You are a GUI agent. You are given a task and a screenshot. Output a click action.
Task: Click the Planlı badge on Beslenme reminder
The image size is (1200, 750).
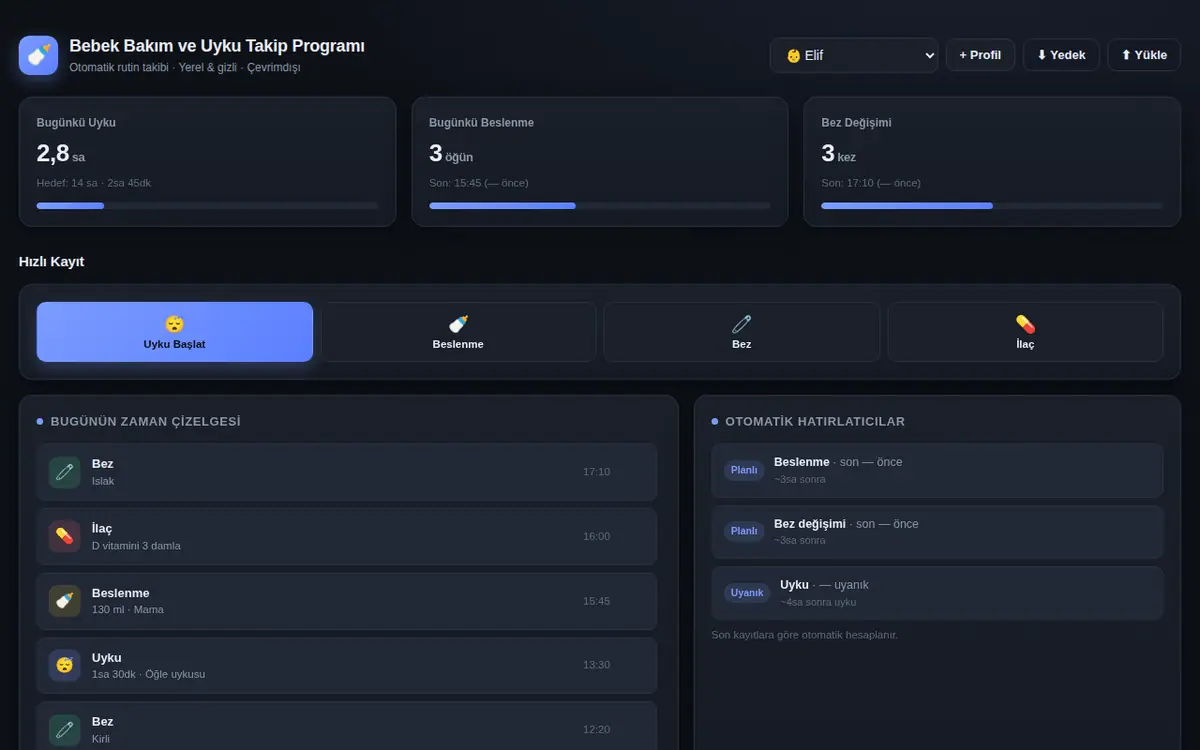pos(744,470)
